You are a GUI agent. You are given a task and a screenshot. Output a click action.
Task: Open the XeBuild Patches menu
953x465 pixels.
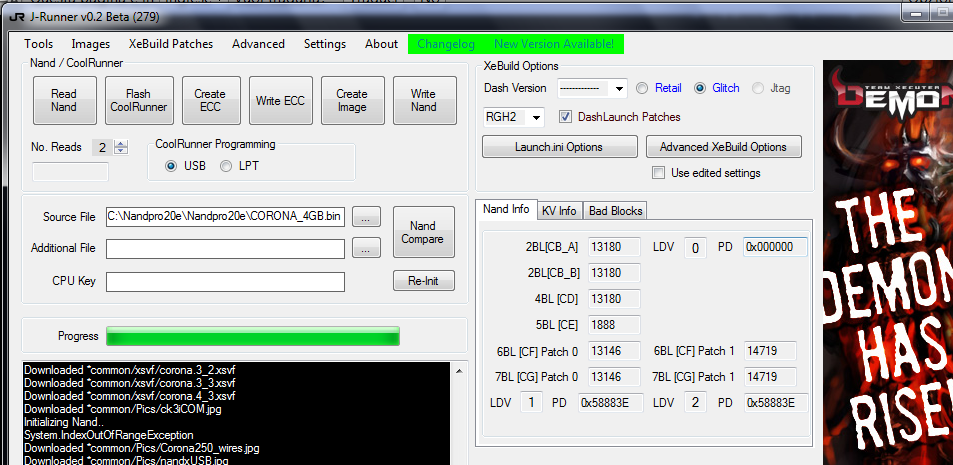(x=170, y=44)
